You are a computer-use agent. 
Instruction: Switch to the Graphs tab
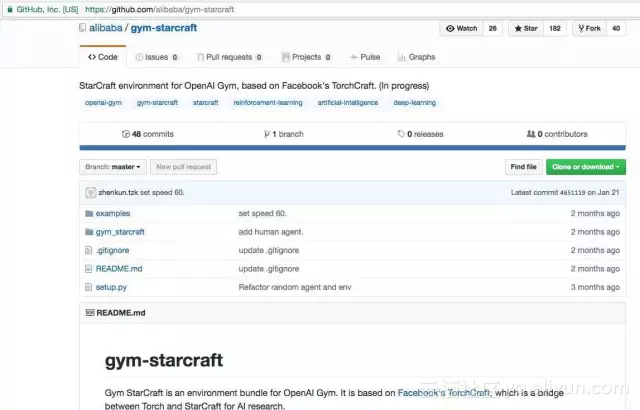(416, 57)
